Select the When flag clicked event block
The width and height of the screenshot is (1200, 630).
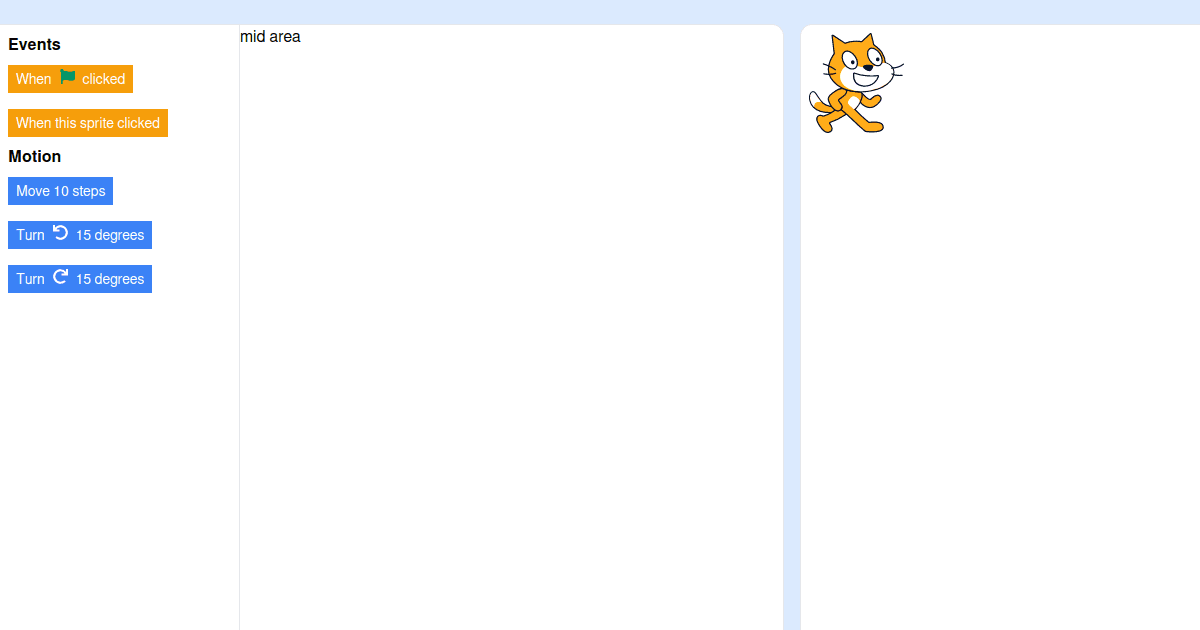coord(70,78)
